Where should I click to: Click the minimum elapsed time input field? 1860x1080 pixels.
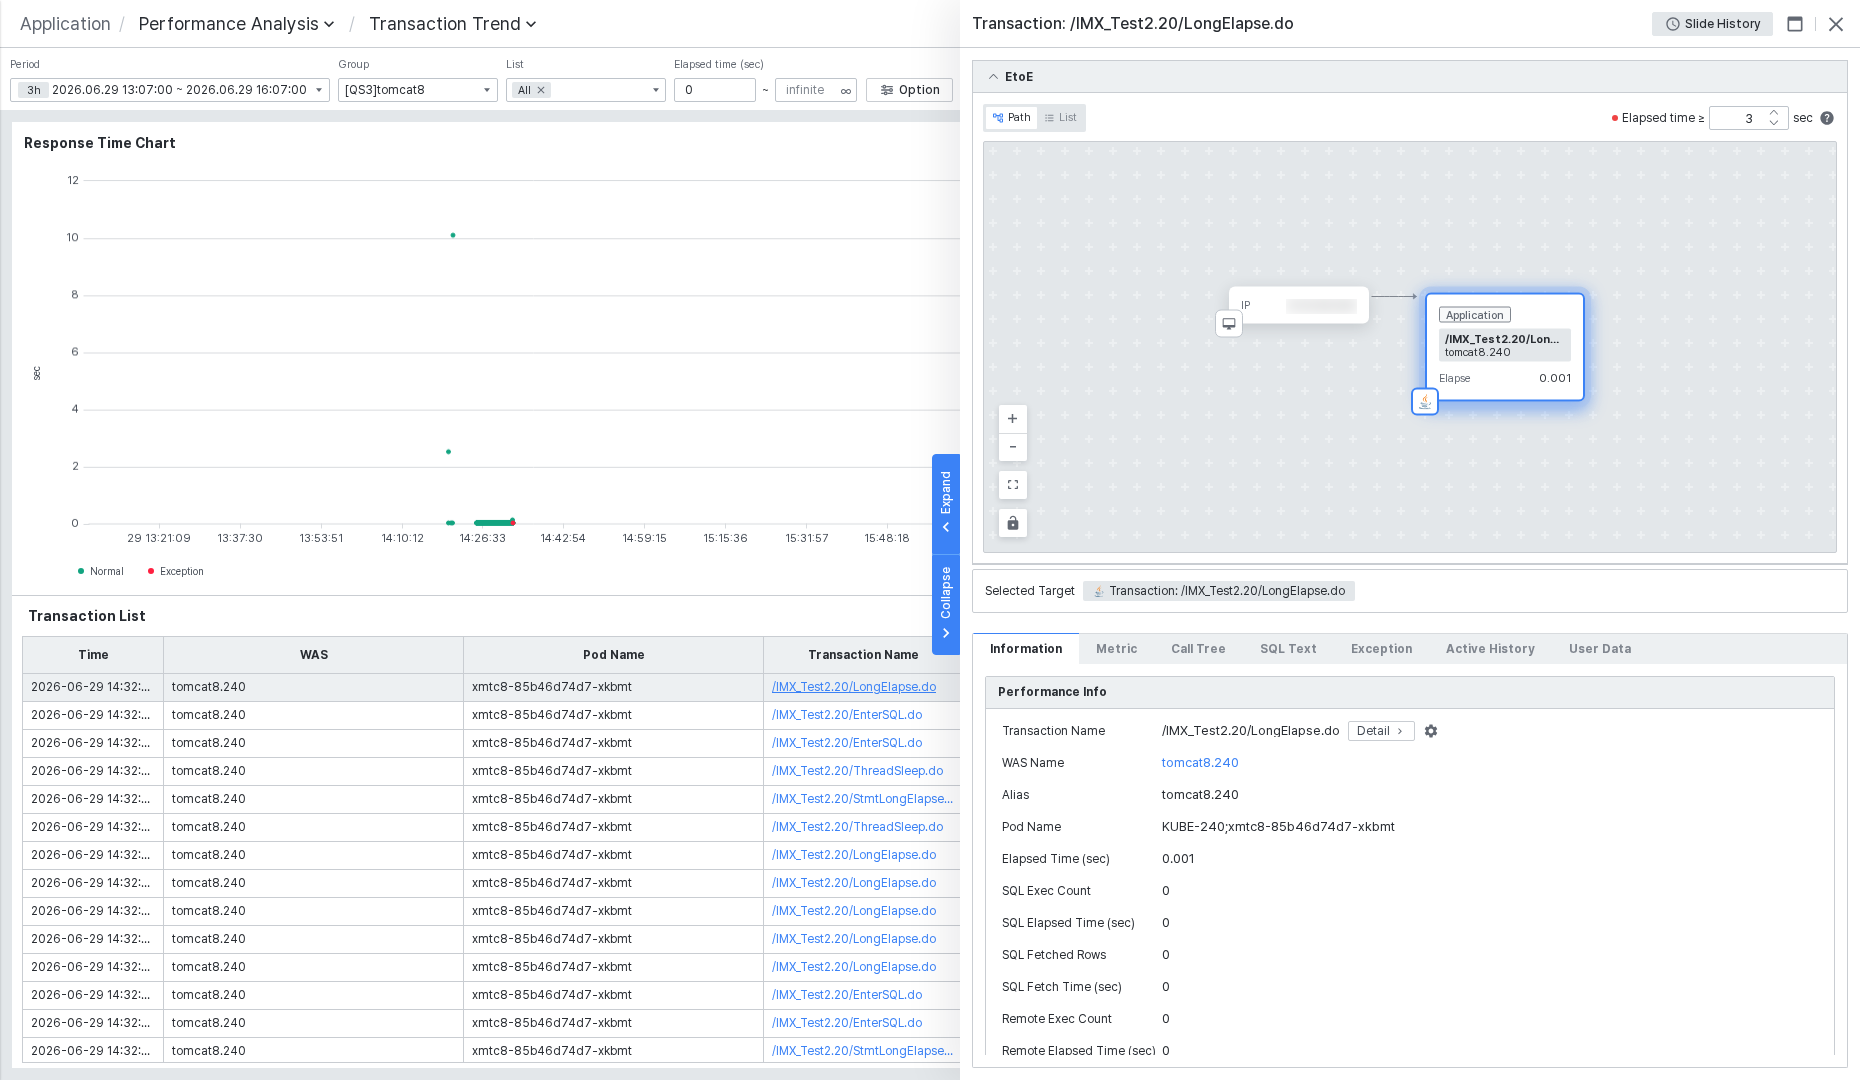[x=714, y=90]
